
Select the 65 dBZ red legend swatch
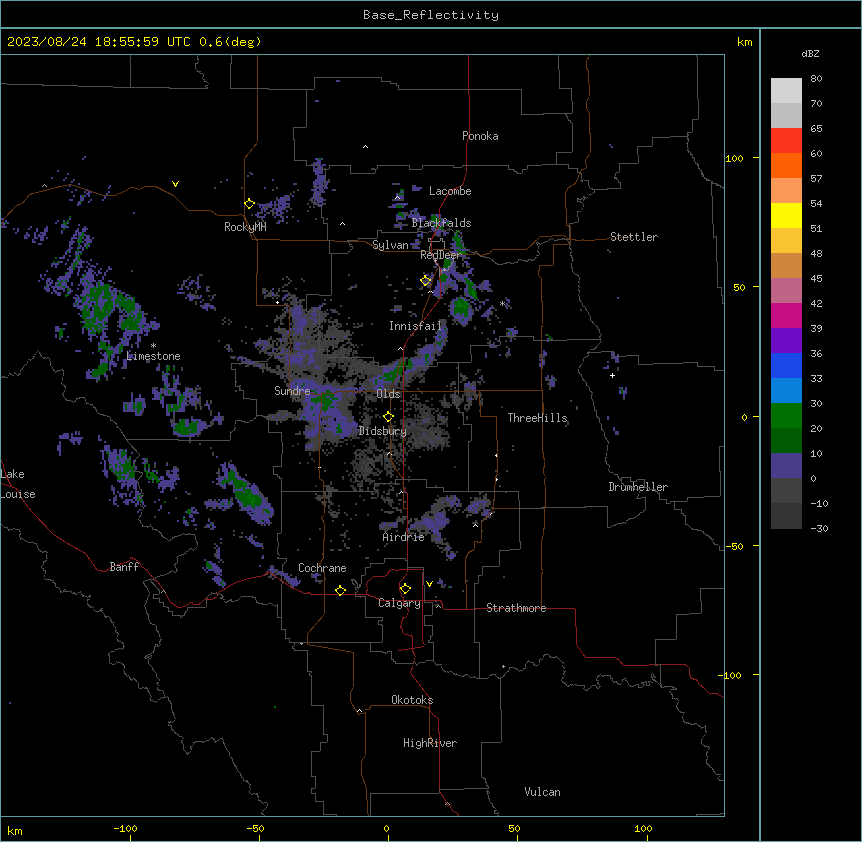(786, 140)
